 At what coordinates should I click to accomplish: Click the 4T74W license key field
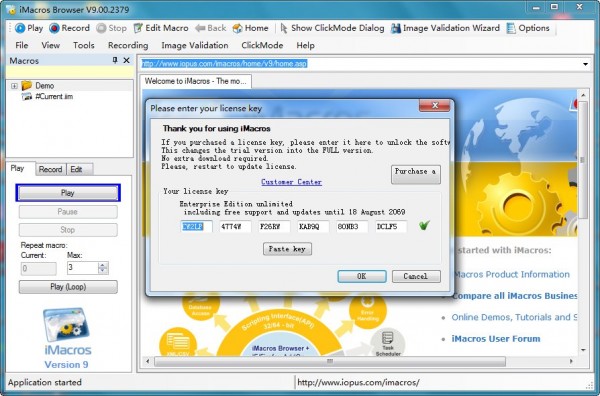(x=235, y=227)
